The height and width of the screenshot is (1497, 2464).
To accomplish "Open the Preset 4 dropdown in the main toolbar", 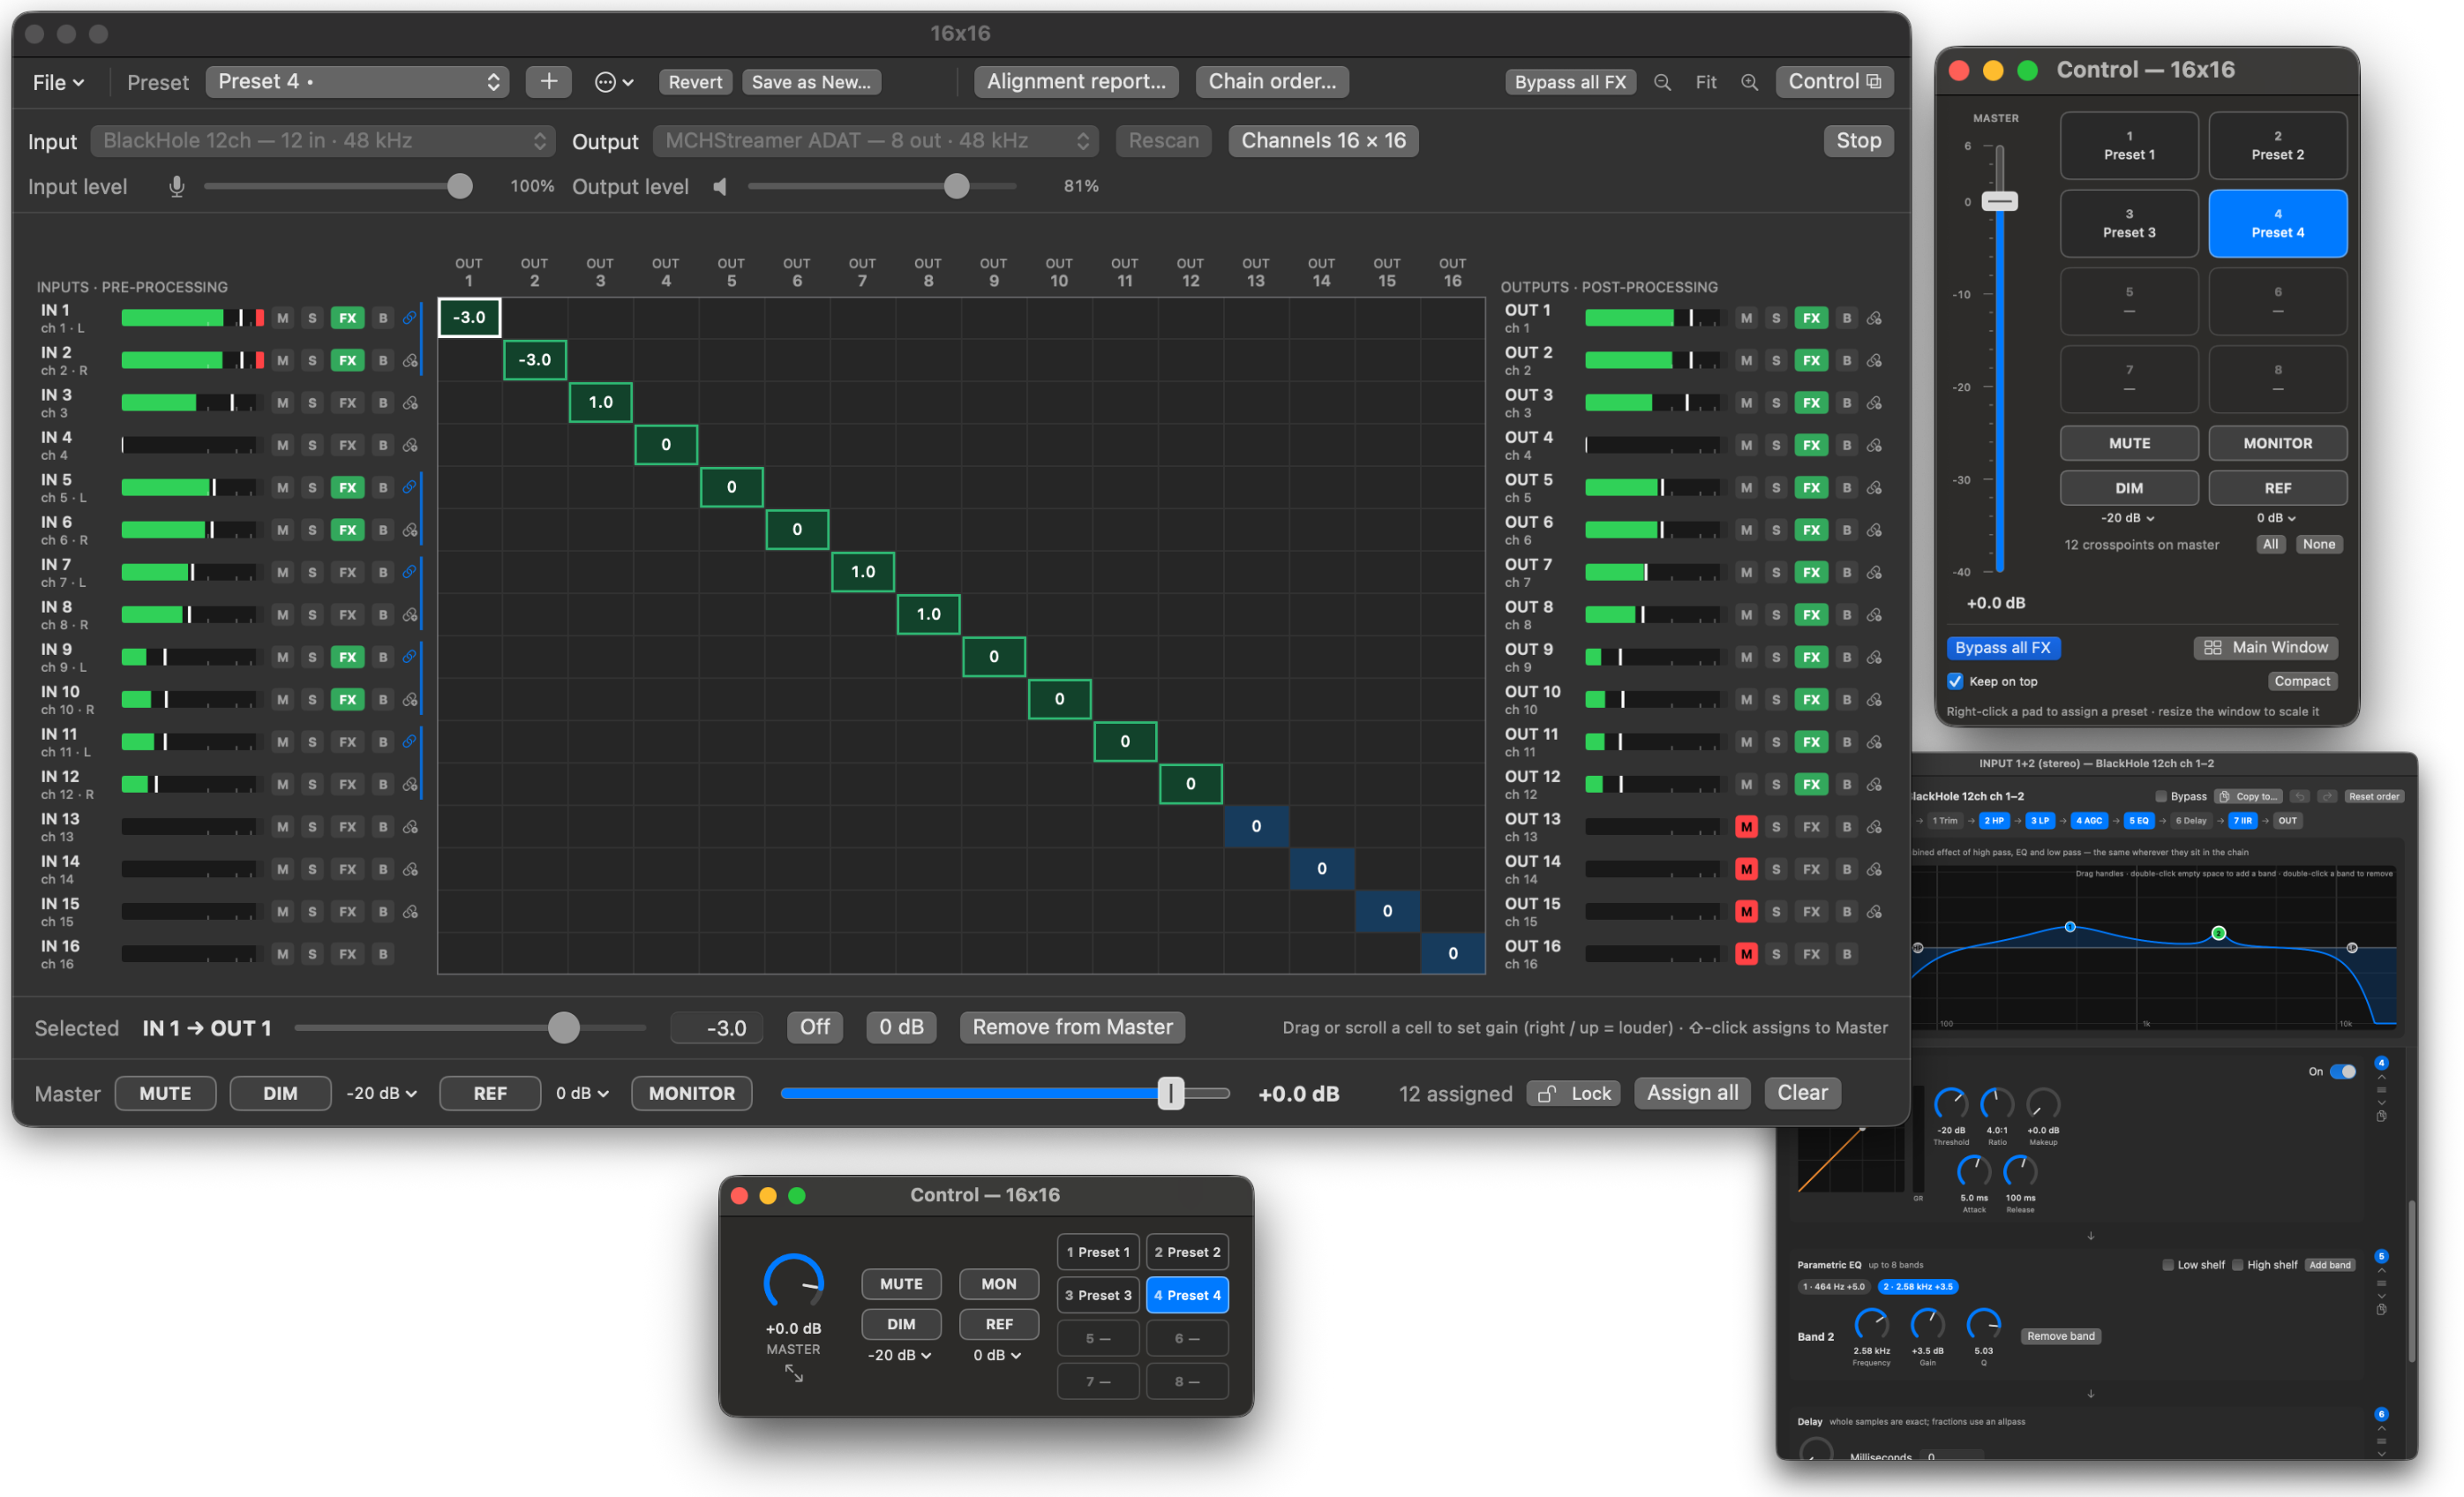I will tap(357, 82).
